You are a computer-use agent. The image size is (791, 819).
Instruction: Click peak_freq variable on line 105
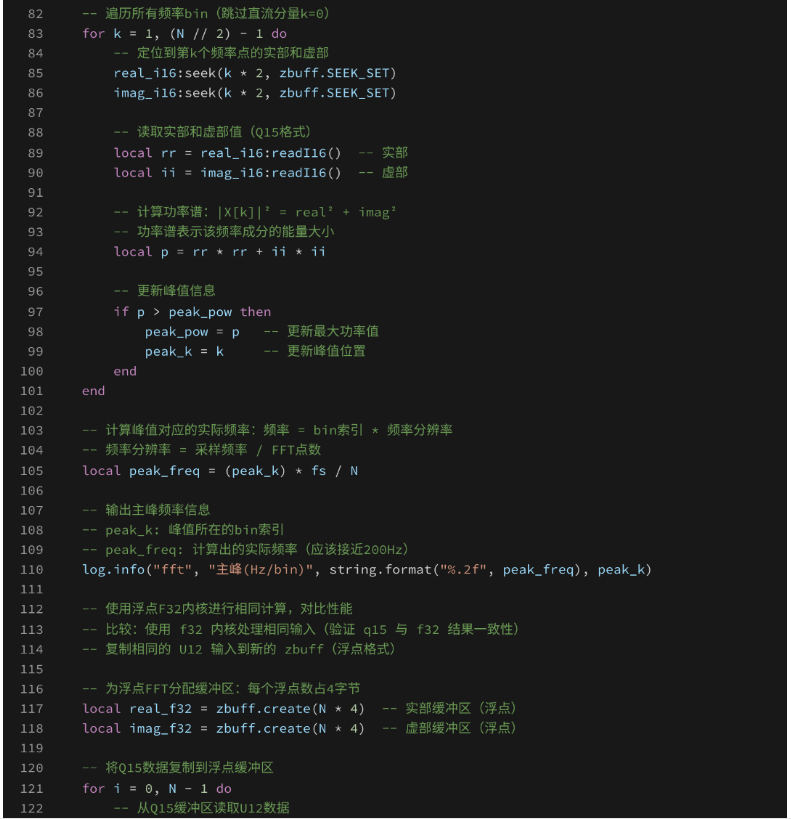(x=164, y=471)
